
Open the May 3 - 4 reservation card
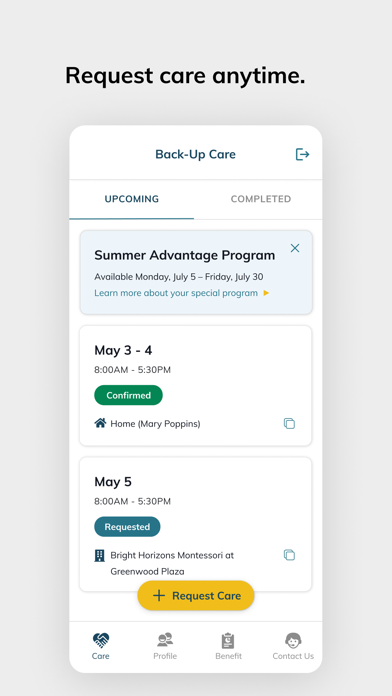(196, 386)
